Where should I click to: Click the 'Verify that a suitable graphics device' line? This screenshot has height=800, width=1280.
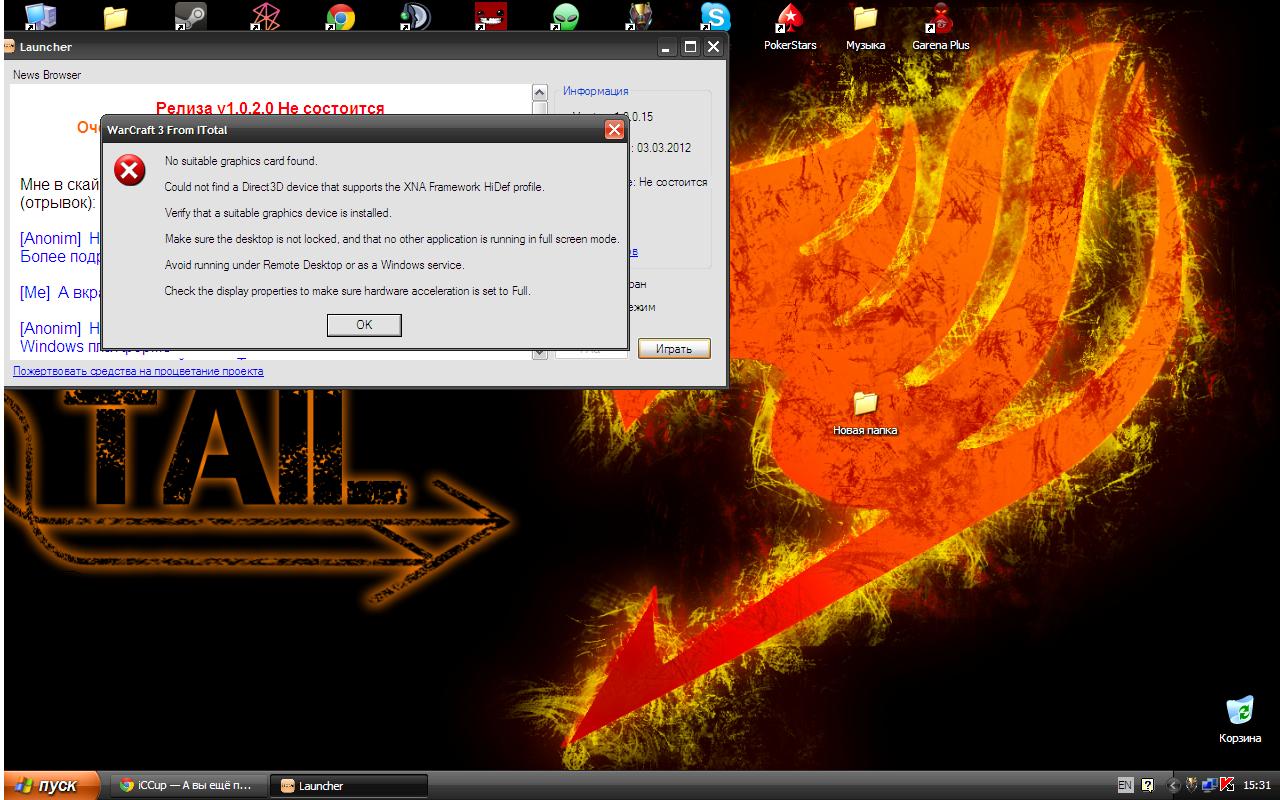click(x=278, y=213)
